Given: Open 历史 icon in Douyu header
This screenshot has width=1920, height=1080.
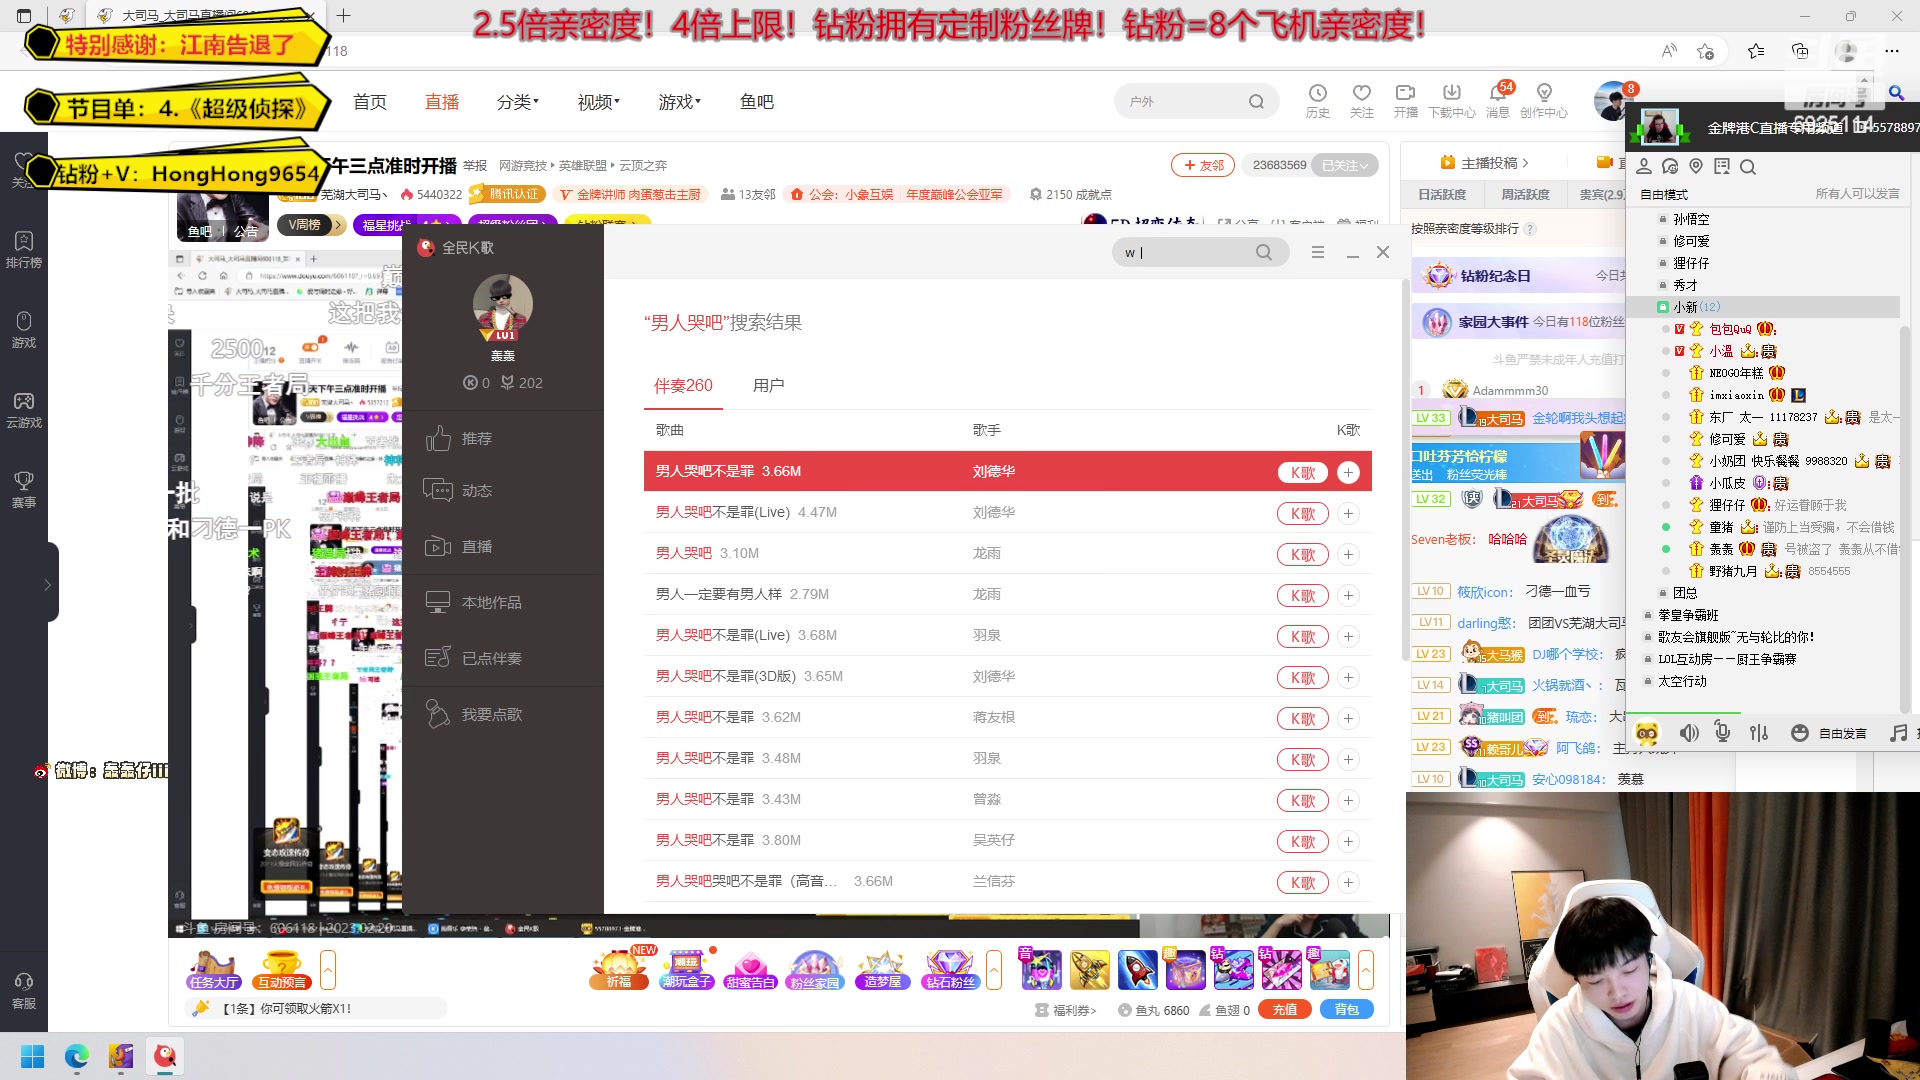Looking at the screenshot, I should (1318, 101).
